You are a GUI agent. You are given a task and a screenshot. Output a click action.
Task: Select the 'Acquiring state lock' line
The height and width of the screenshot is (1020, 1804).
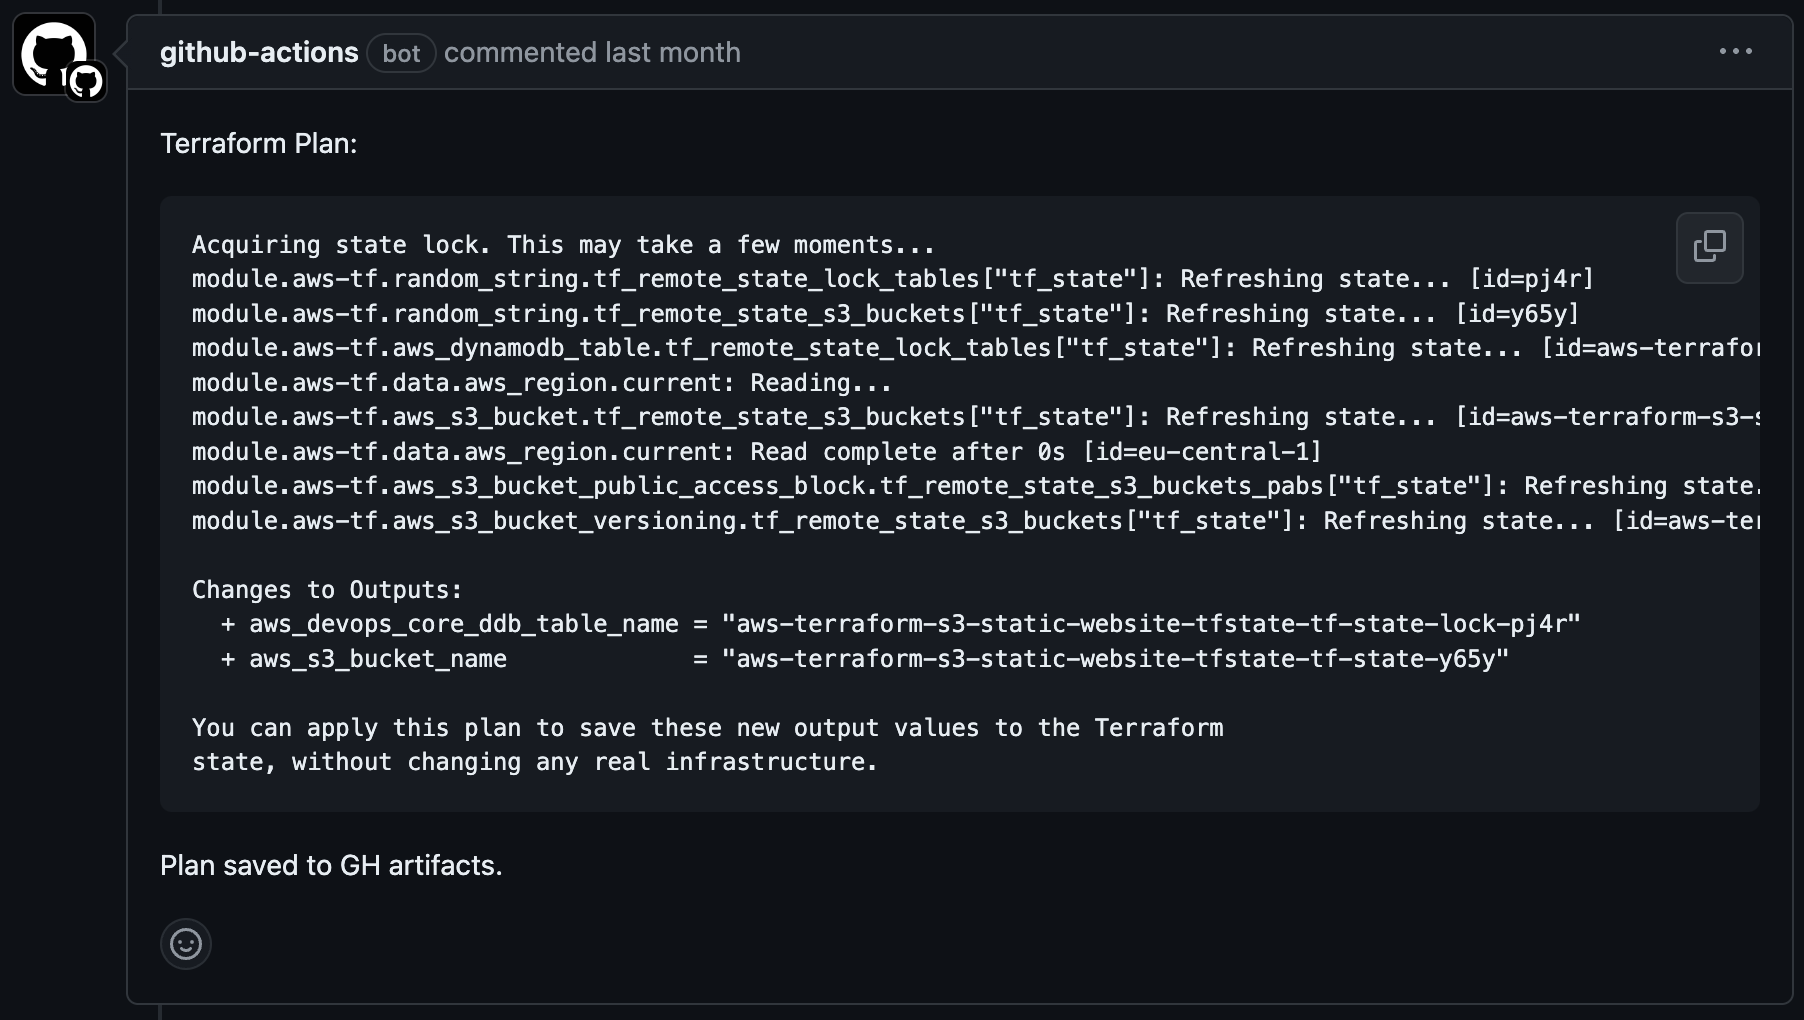click(564, 245)
